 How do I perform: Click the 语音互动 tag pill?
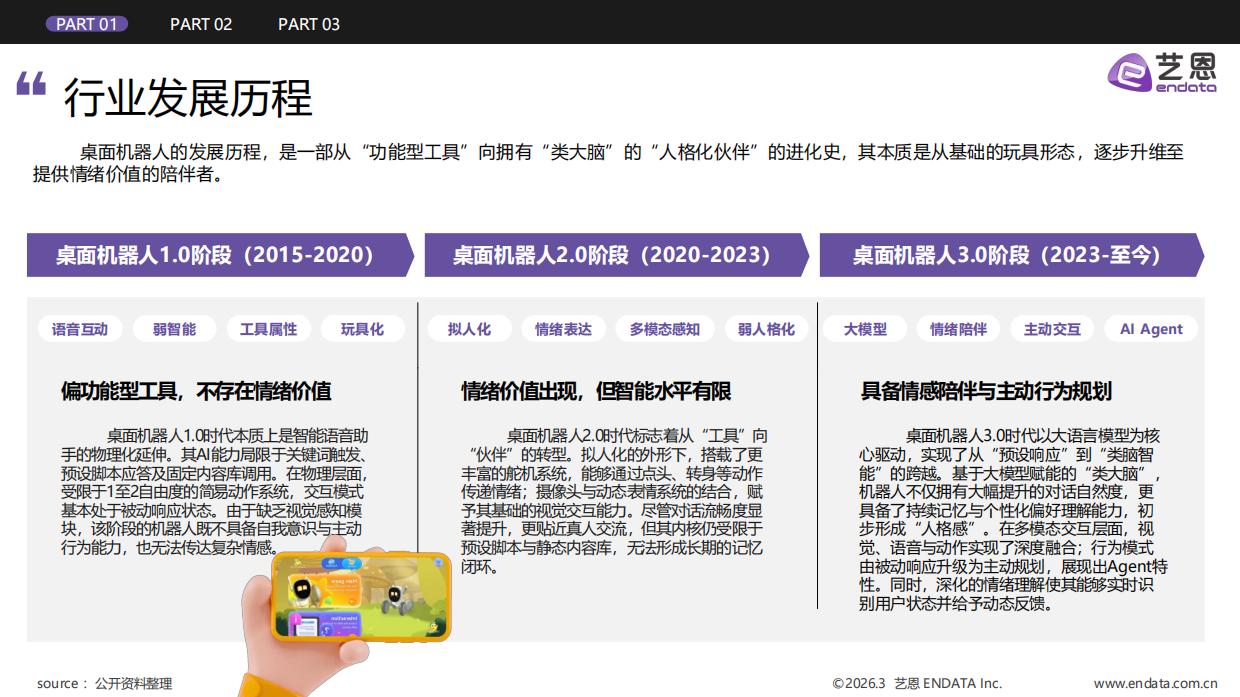[x=79, y=328]
